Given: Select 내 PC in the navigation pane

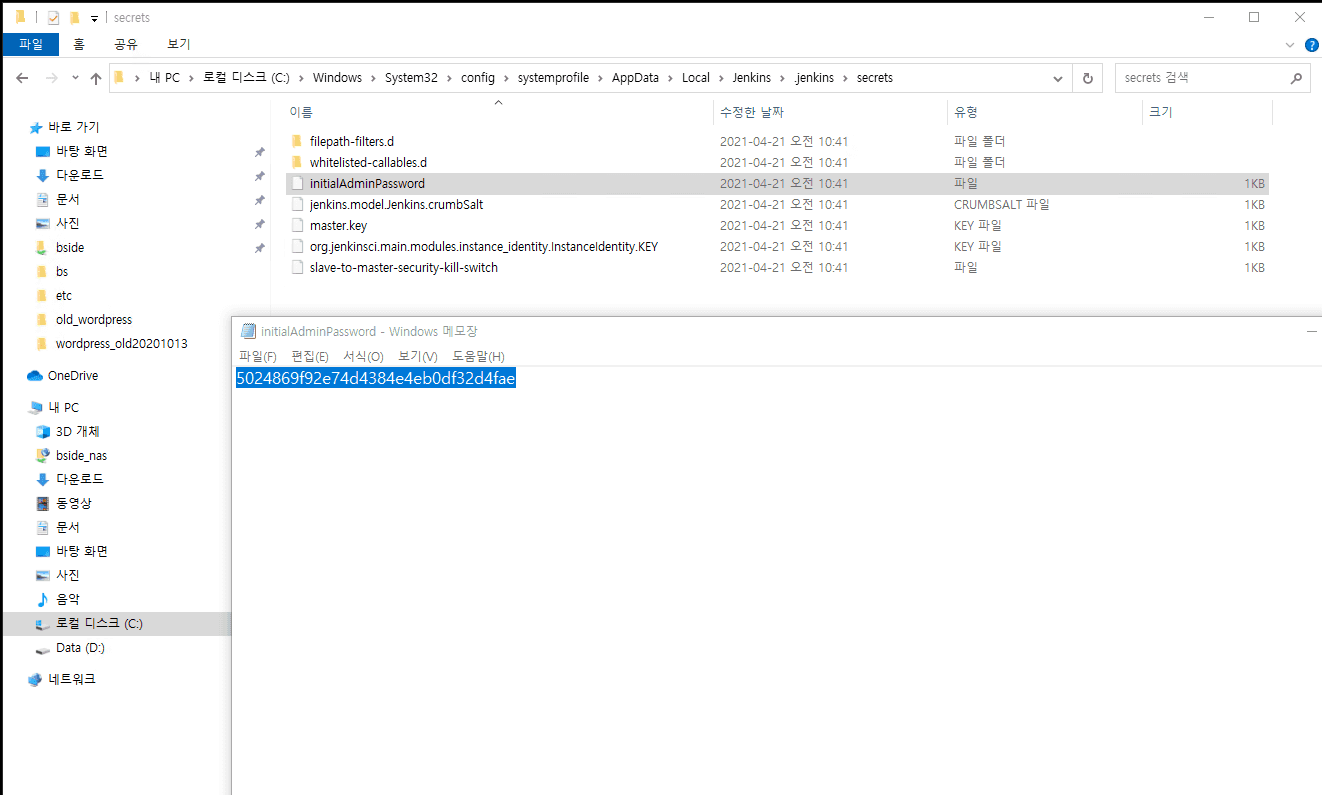Looking at the screenshot, I should point(63,408).
